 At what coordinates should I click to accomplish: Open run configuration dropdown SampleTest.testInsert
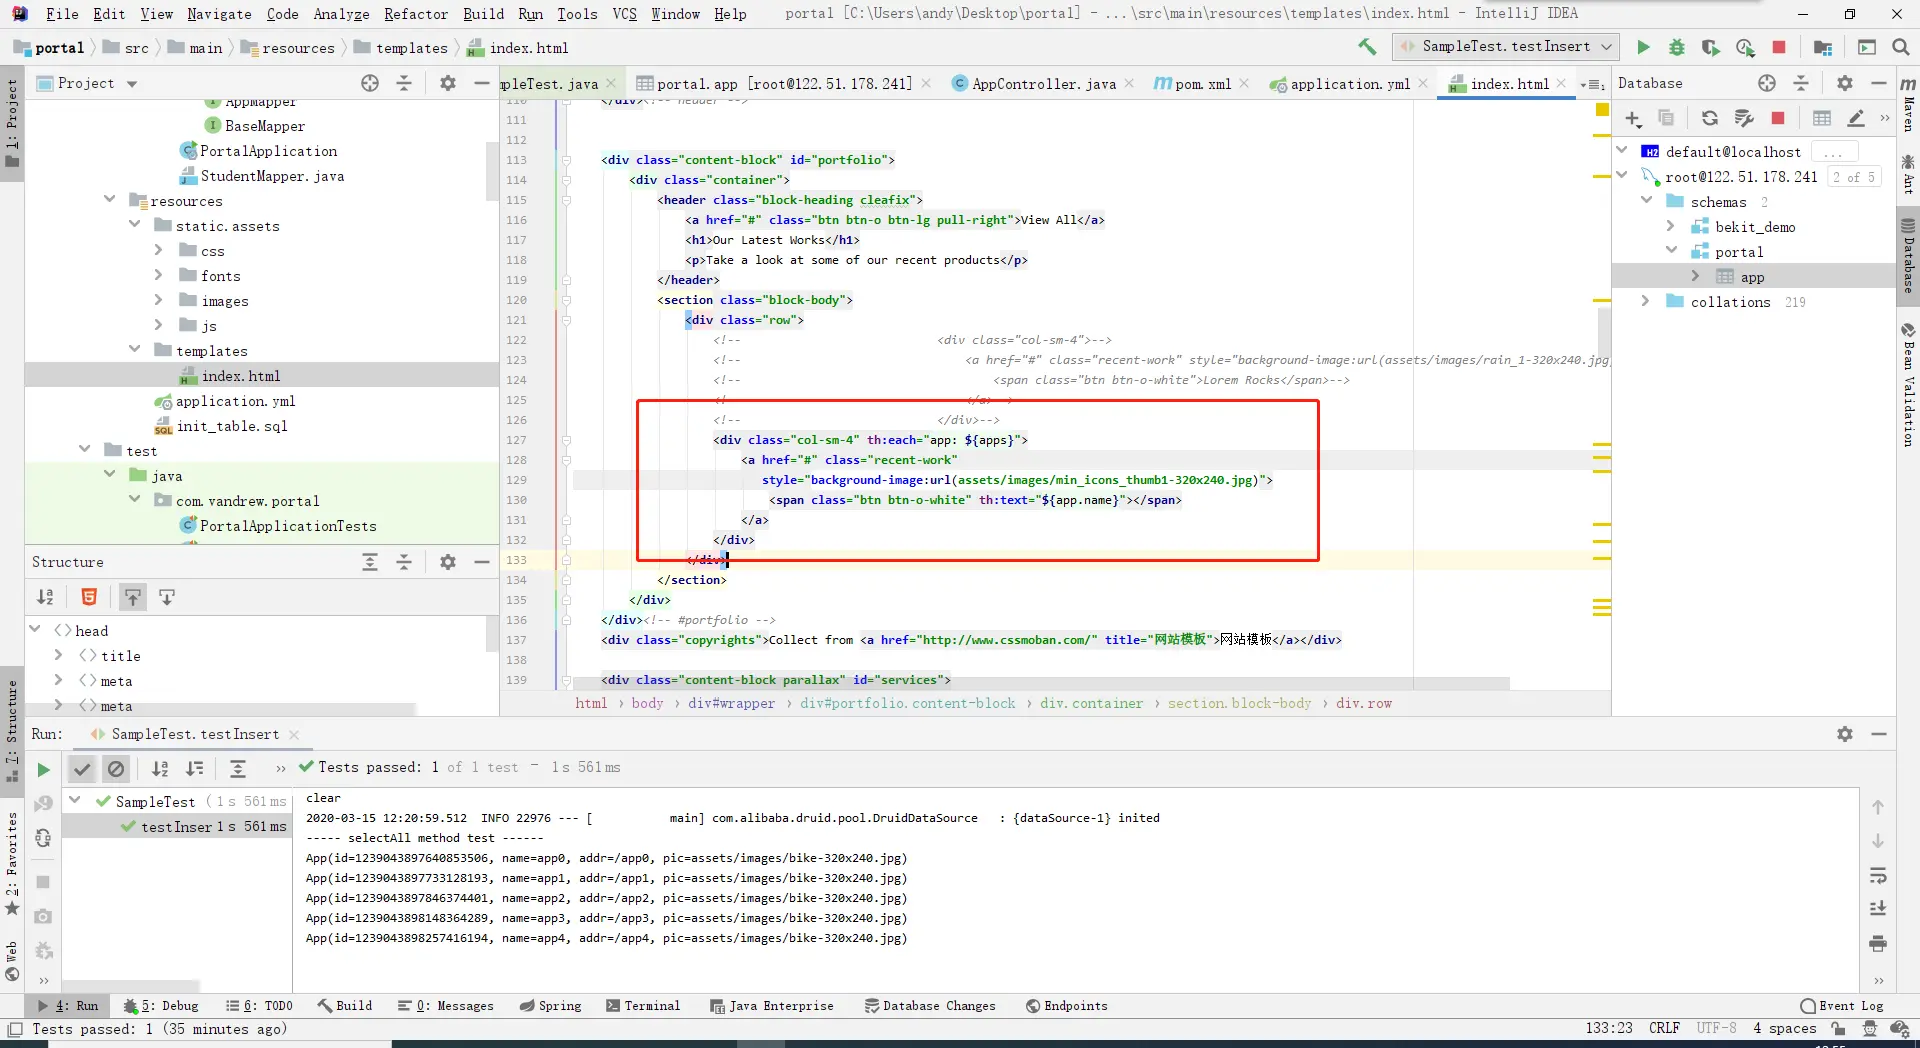pyautogui.click(x=1506, y=47)
